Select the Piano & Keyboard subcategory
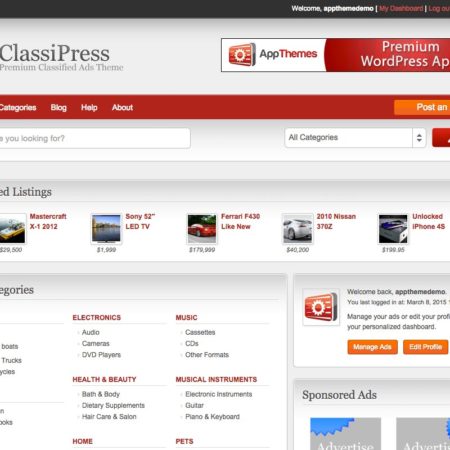Screen dimensions: 450x450 212,417
